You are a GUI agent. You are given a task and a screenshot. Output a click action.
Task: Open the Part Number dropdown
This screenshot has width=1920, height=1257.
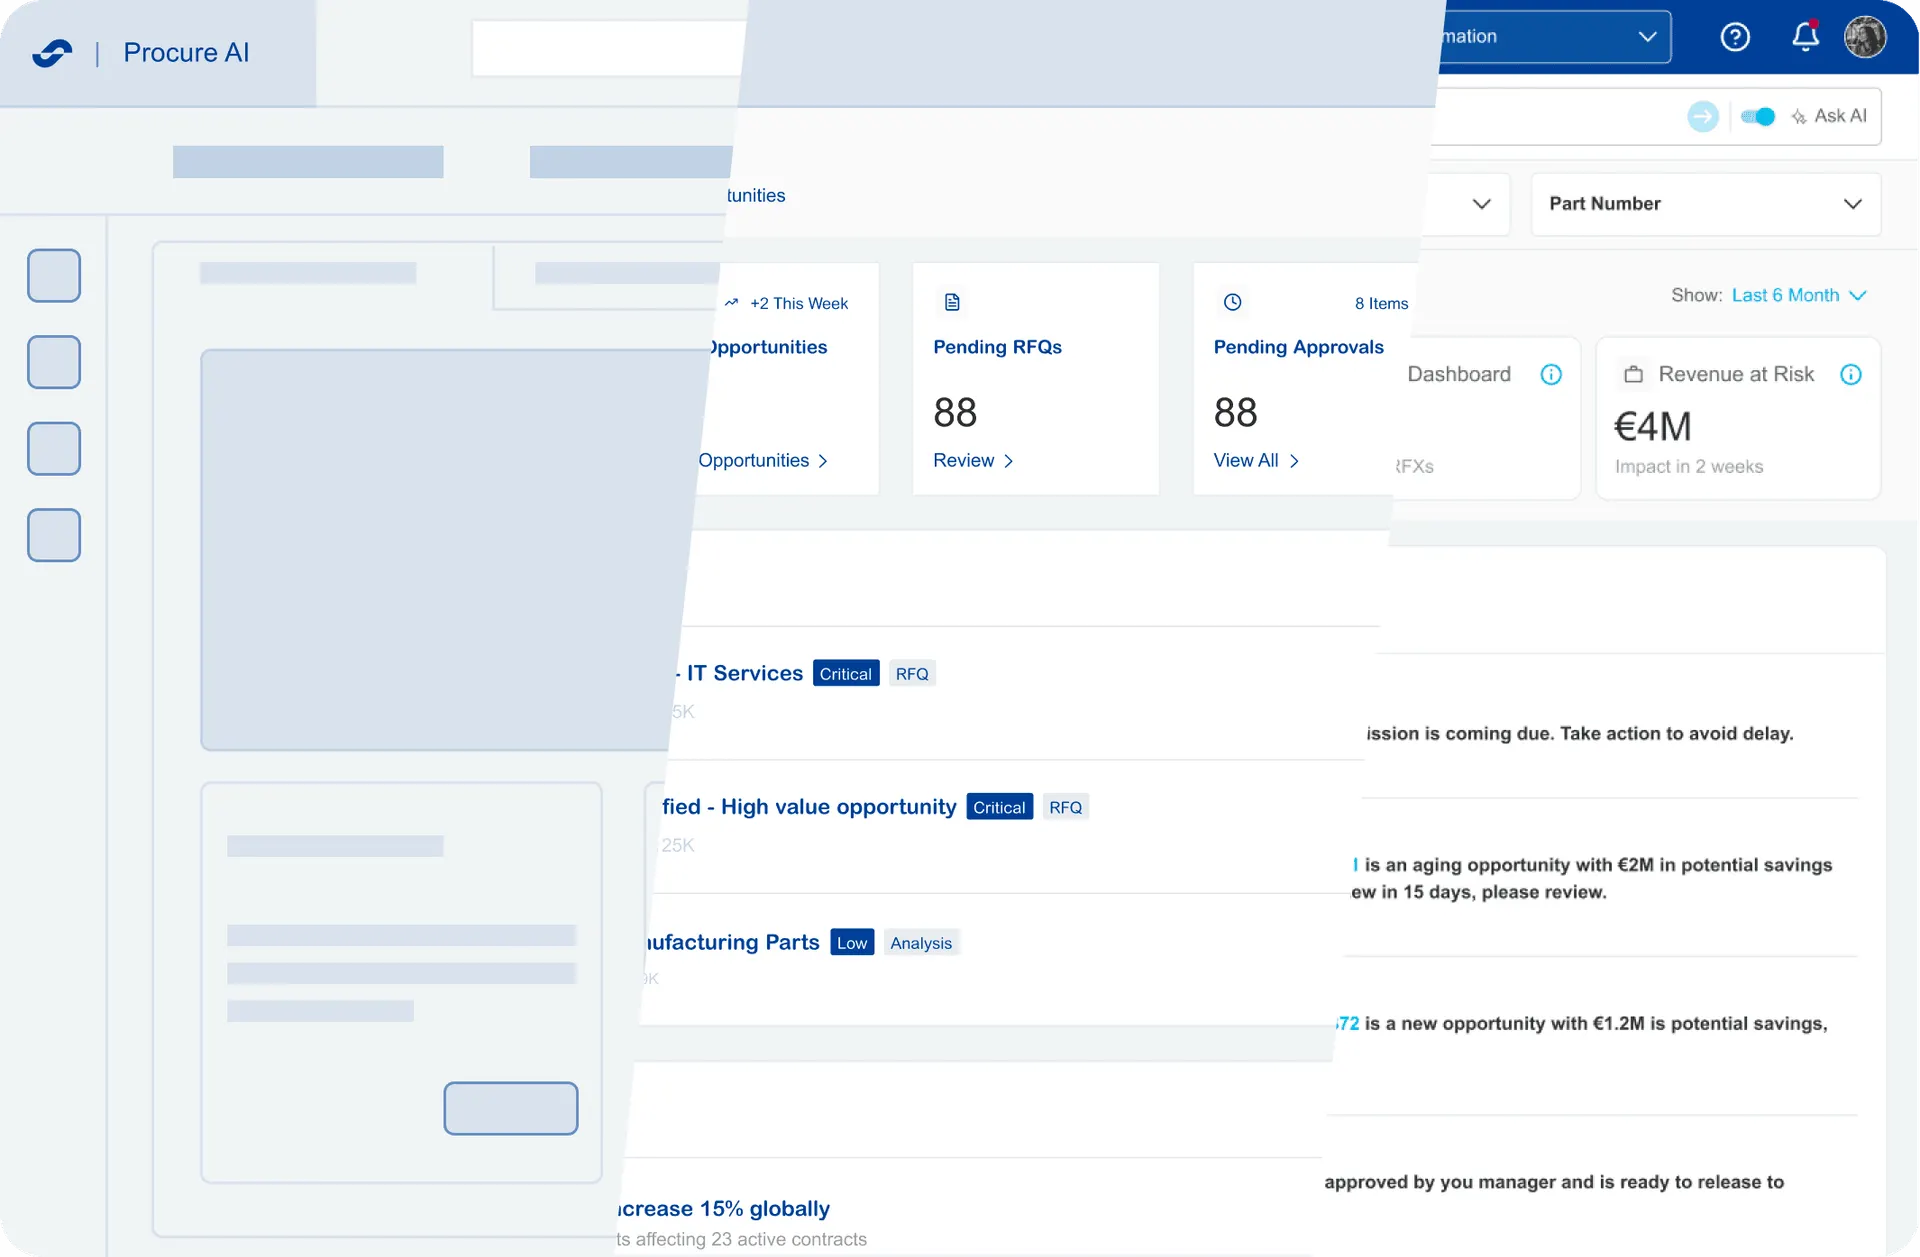click(1706, 204)
